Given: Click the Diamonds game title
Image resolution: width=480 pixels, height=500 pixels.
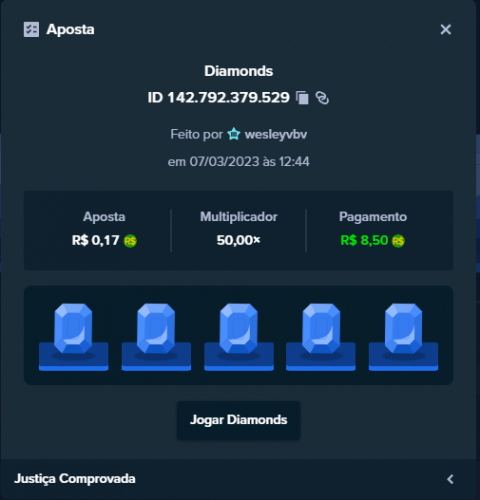Looking at the screenshot, I should point(239,71).
